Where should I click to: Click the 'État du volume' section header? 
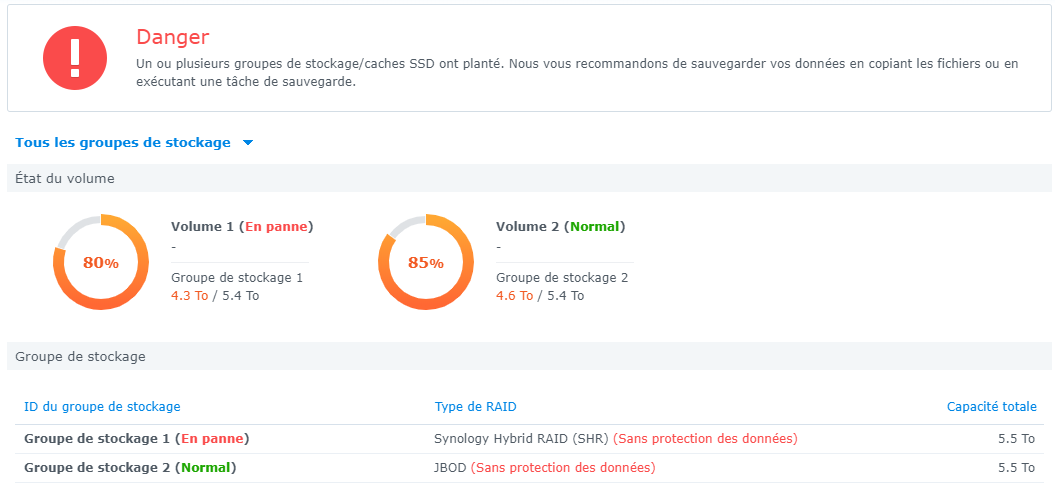click(x=64, y=179)
